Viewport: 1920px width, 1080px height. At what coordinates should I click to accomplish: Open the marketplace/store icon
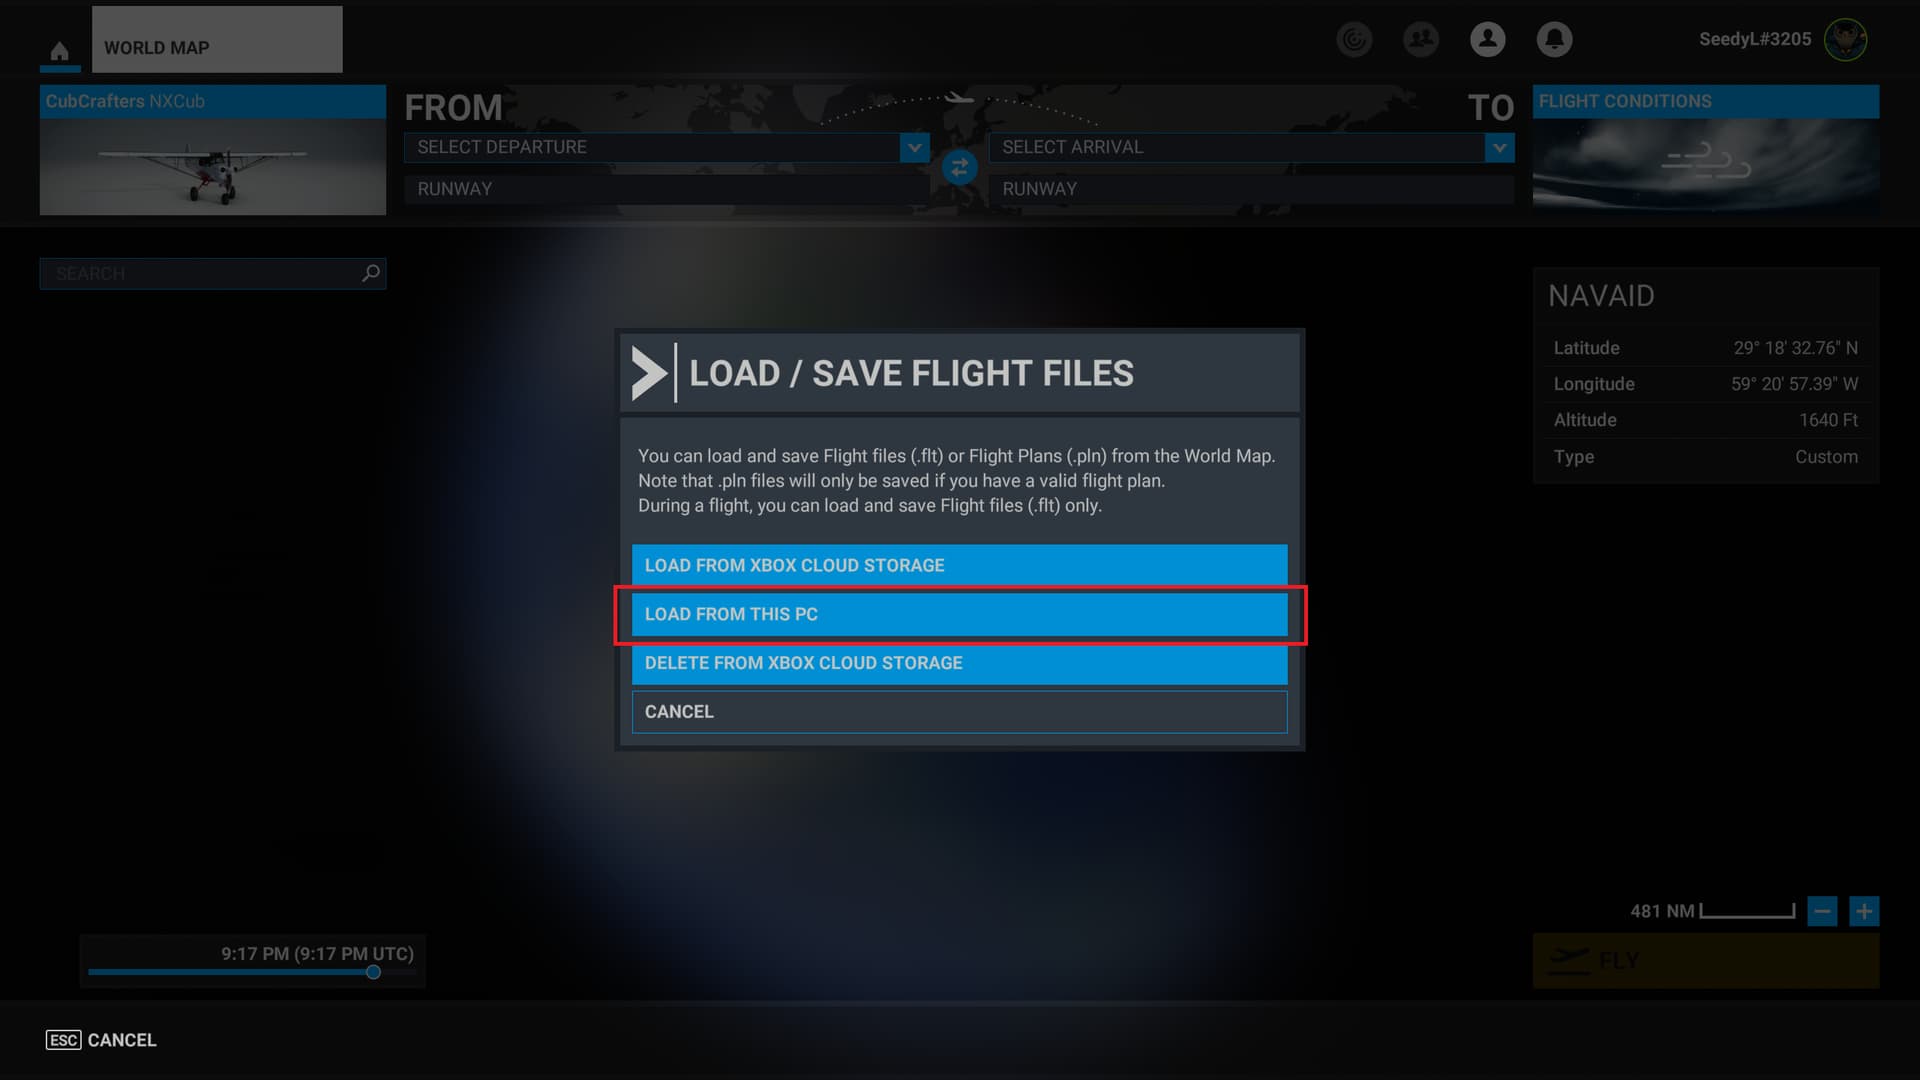1354,37
